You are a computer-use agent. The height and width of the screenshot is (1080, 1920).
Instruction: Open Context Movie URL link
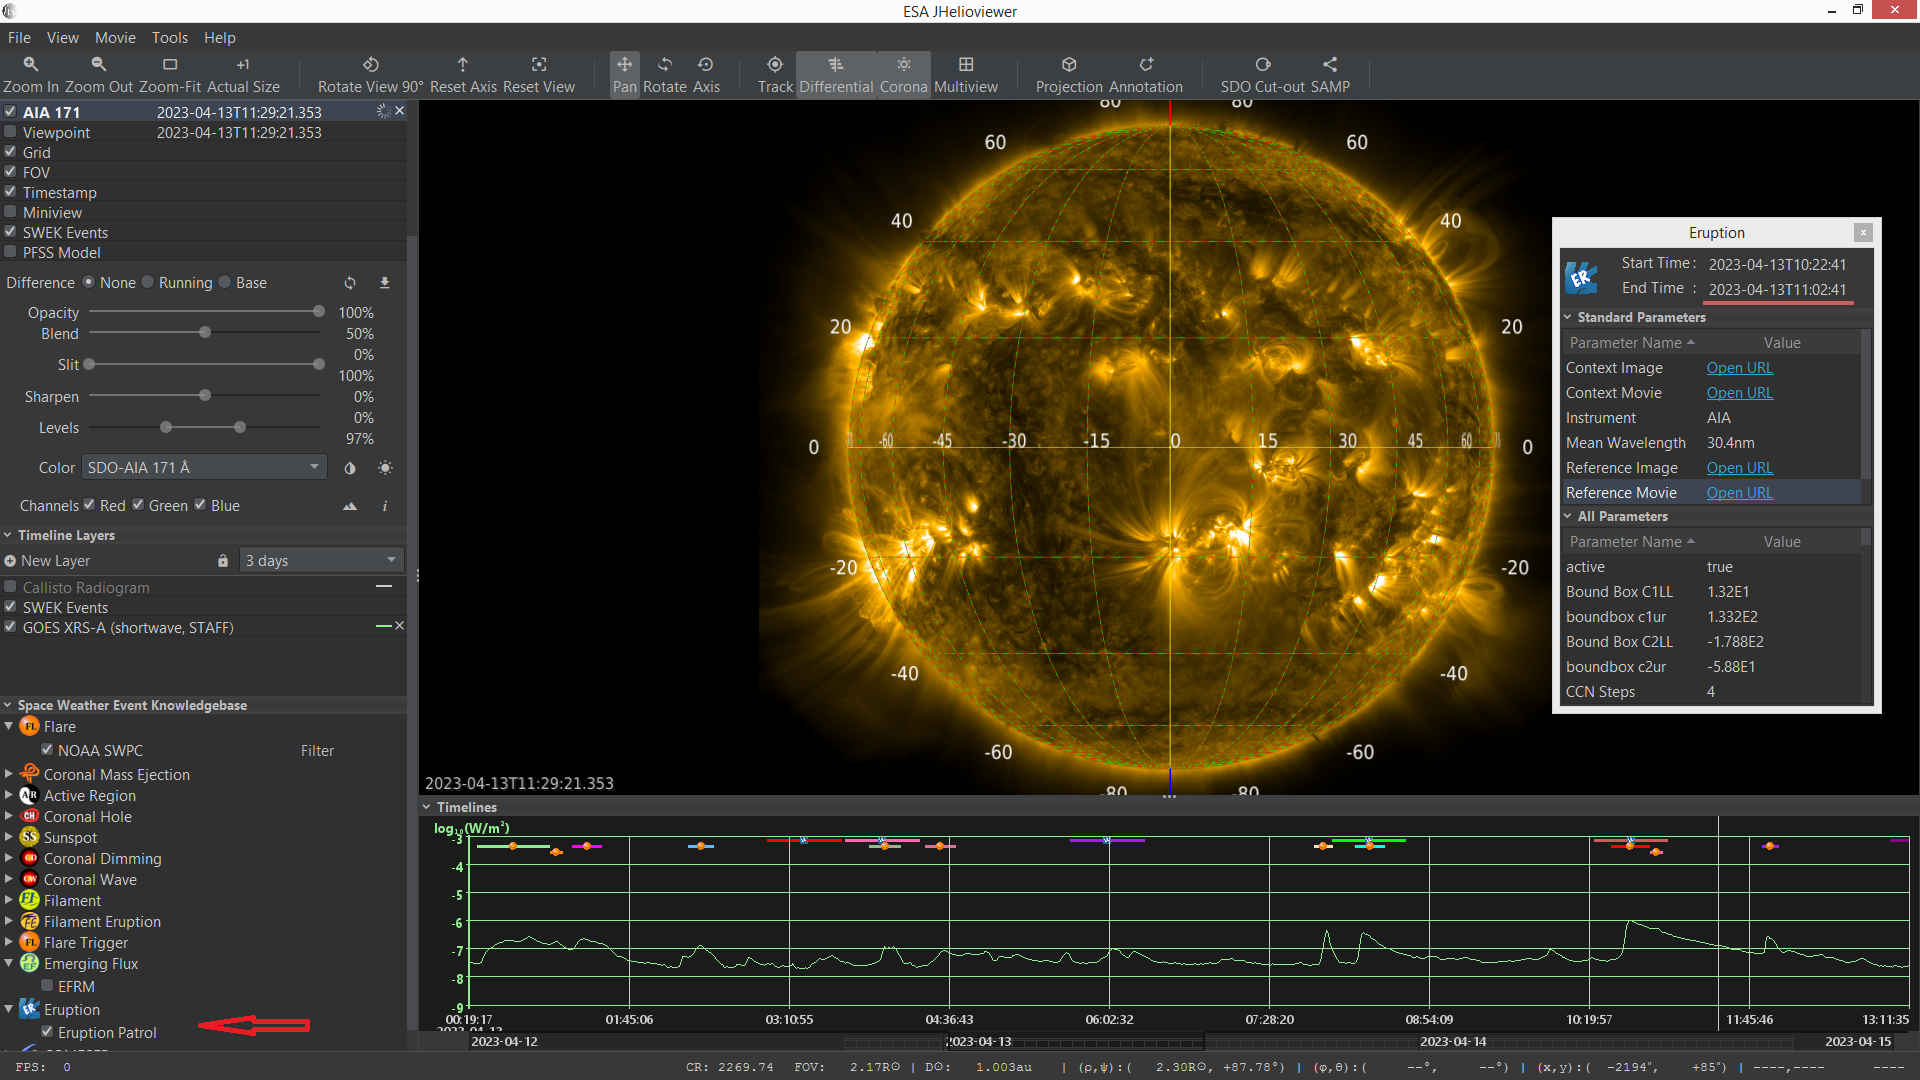(x=1739, y=393)
